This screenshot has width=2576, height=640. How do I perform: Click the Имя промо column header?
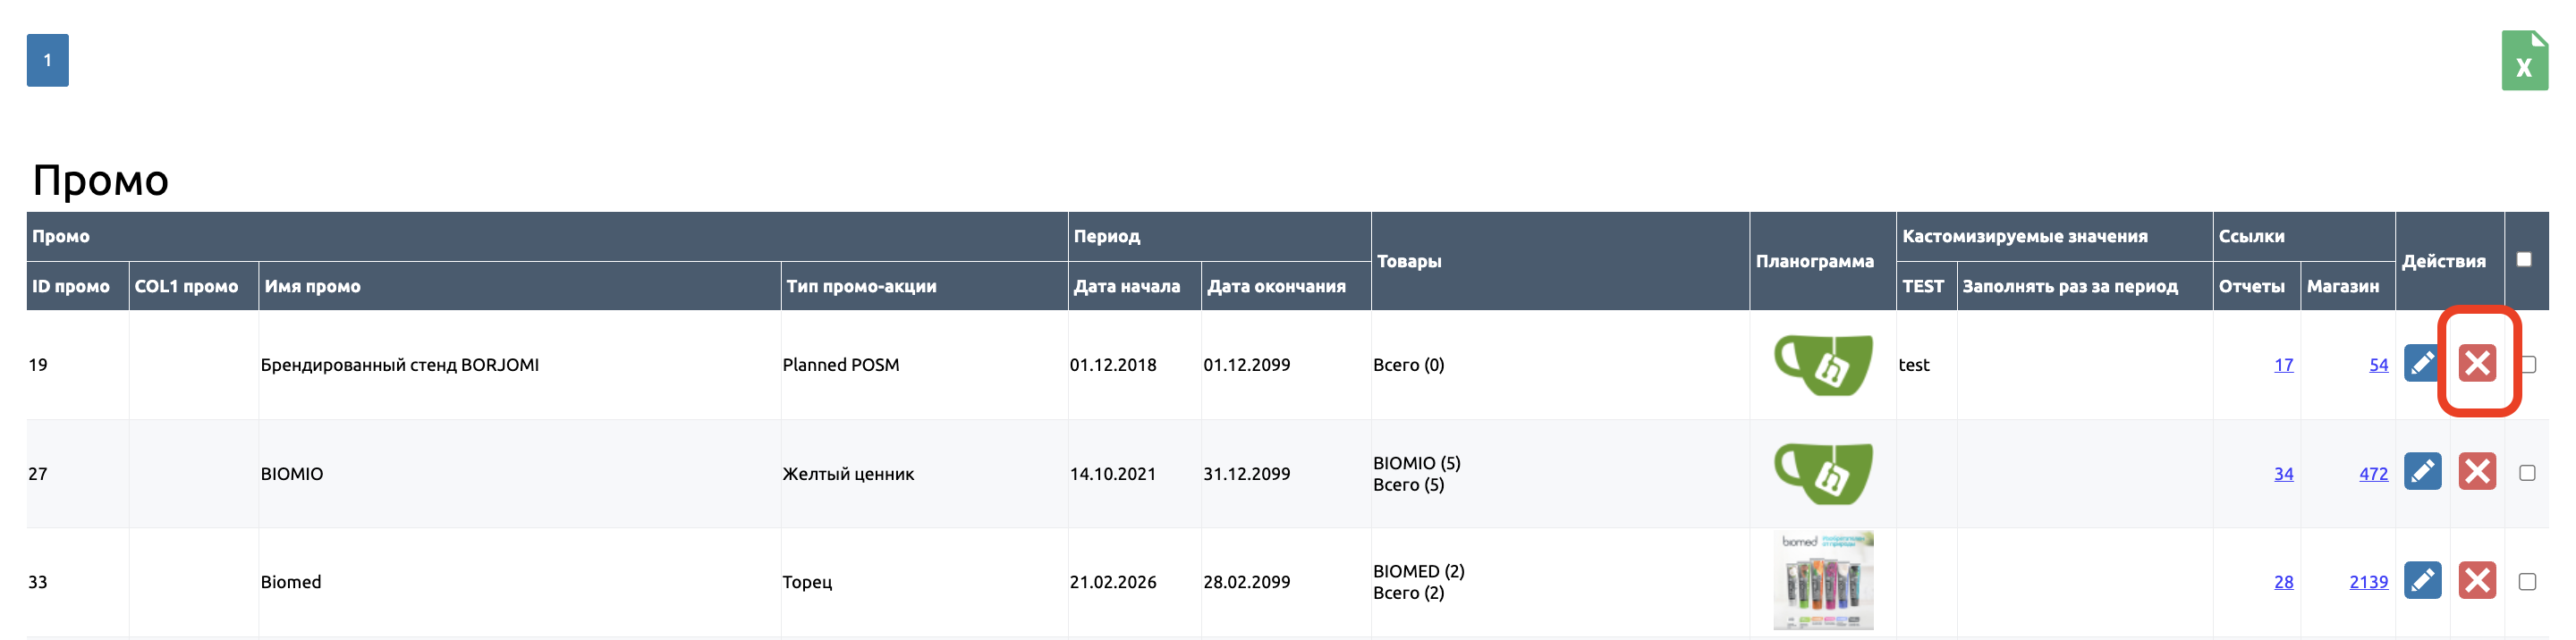pyautogui.click(x=312, y=286)
